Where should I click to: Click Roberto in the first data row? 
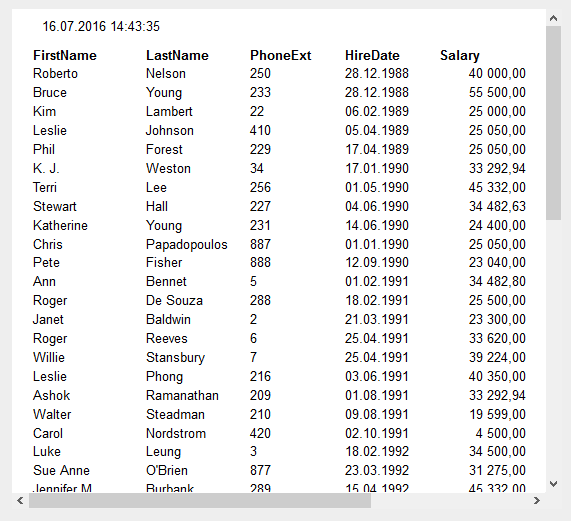point(55,74)
